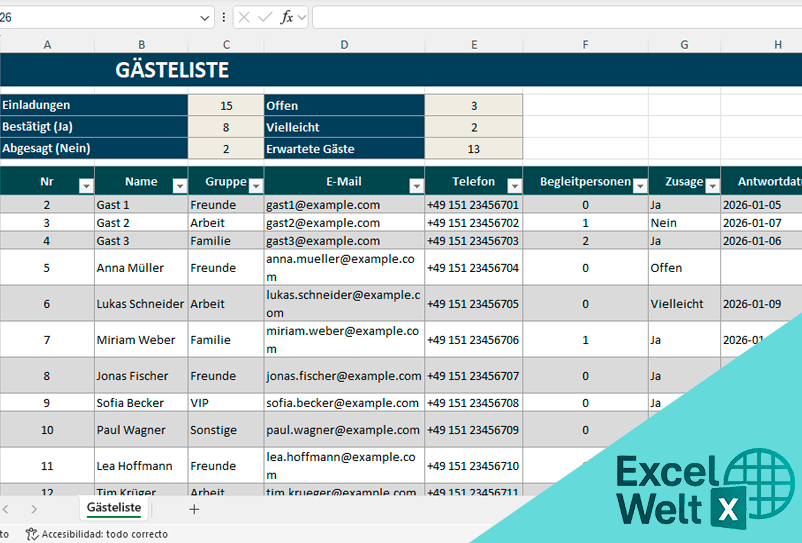Click the GÄSTELISTE title cell
This screenshot has width=802, height=543.
point(172,70)
